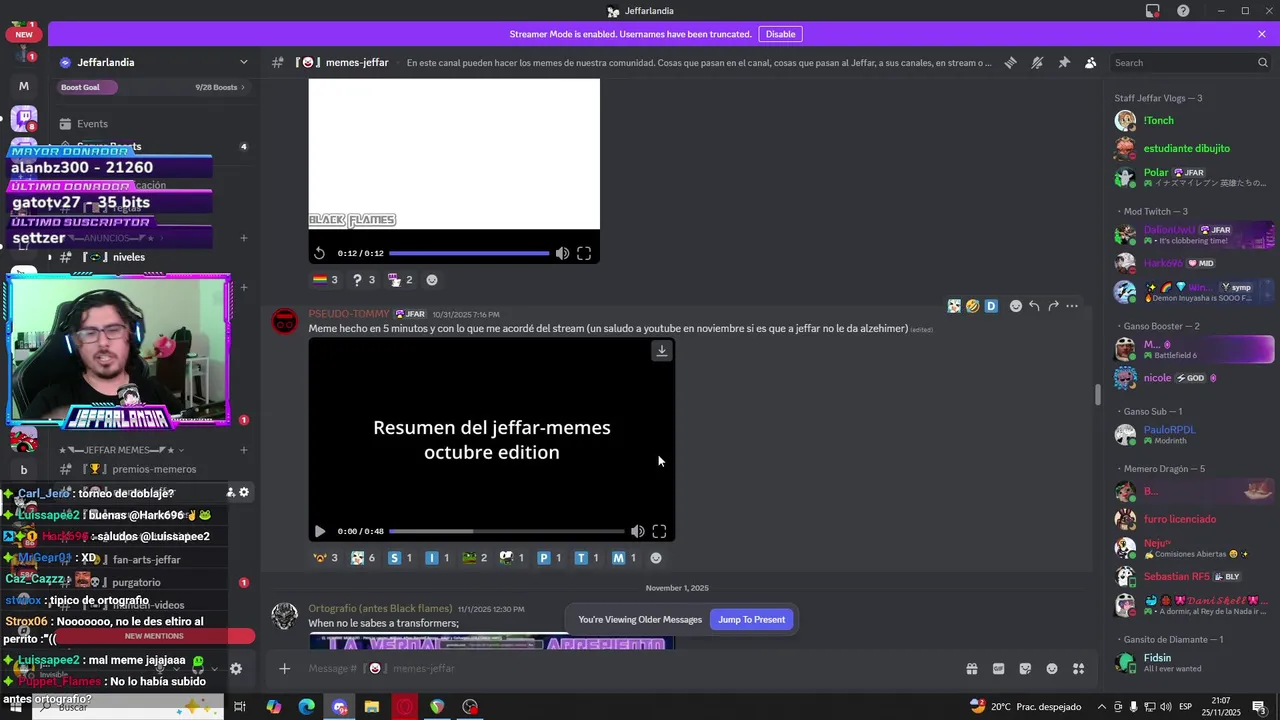1280x720 pixels.
Task: Open File Explorer in the taskbar
Action: pyautogui.click(x=371, y=707)
